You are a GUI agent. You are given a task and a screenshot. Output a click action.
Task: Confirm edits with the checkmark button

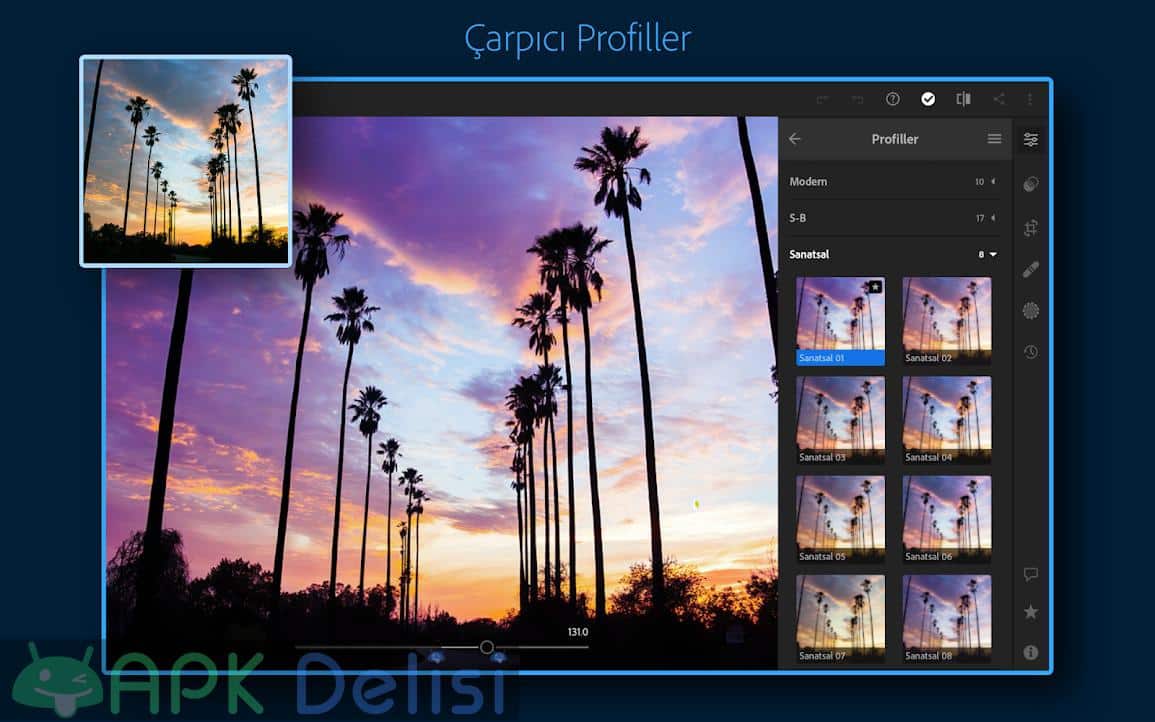pos(928,99)
